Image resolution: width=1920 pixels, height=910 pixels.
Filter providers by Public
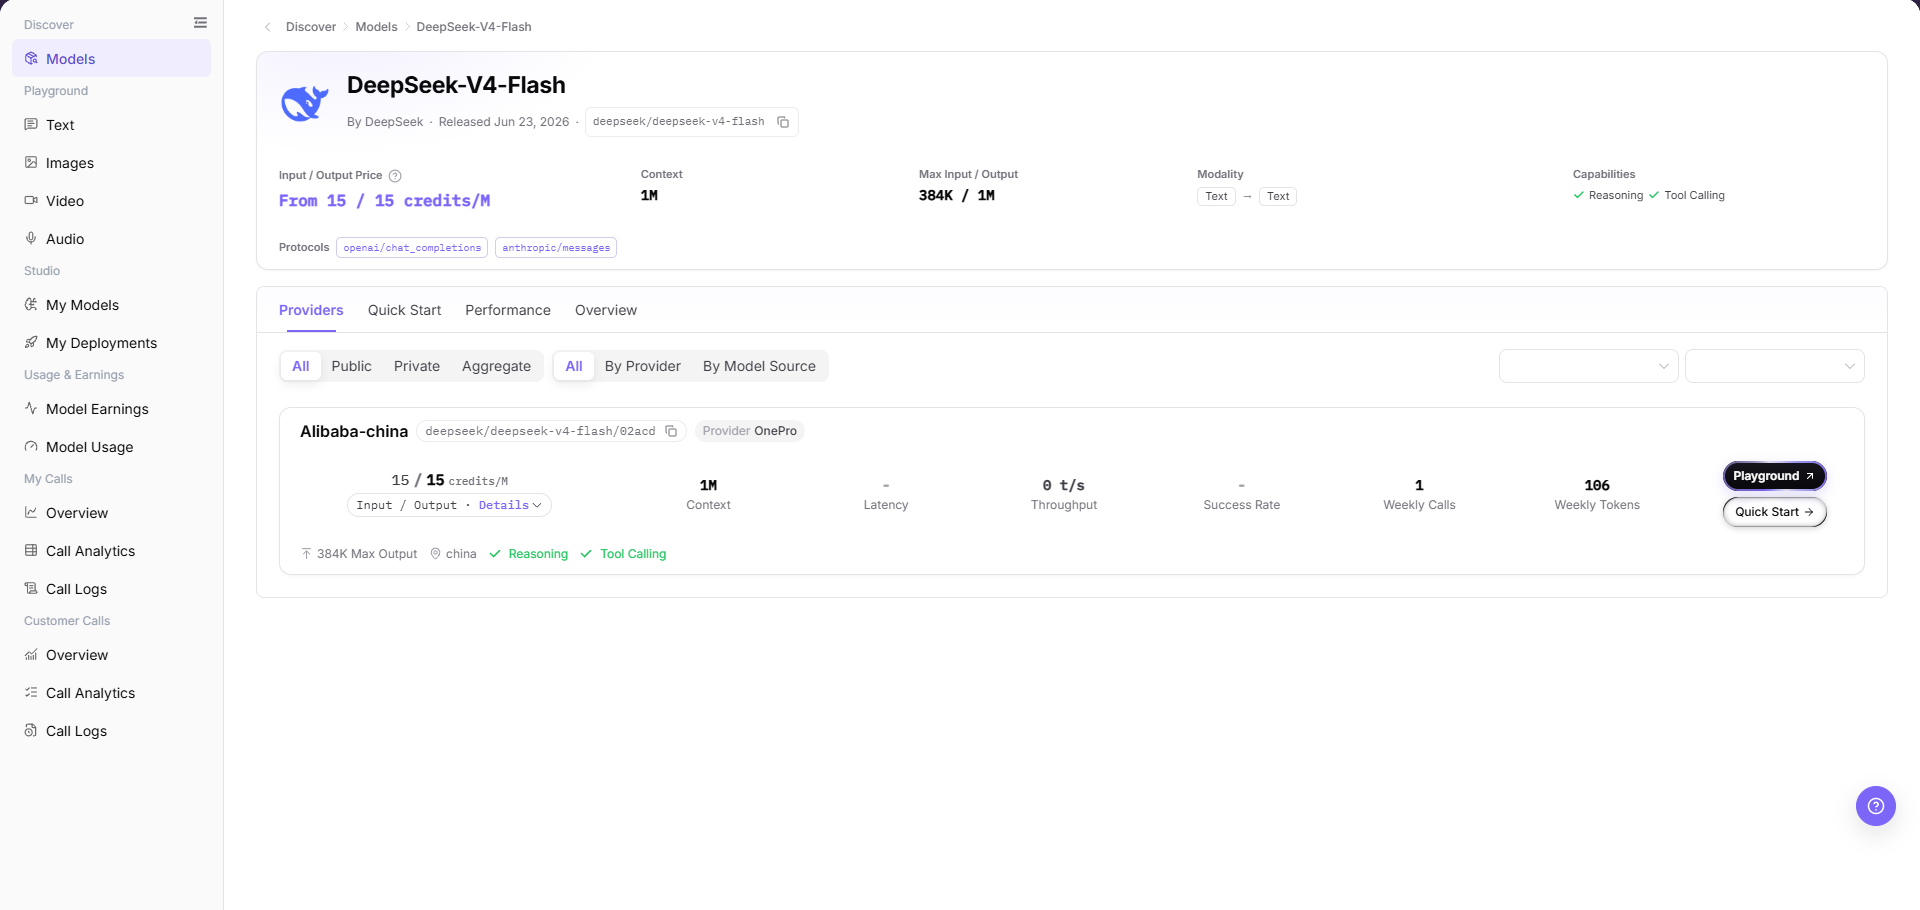351,366
